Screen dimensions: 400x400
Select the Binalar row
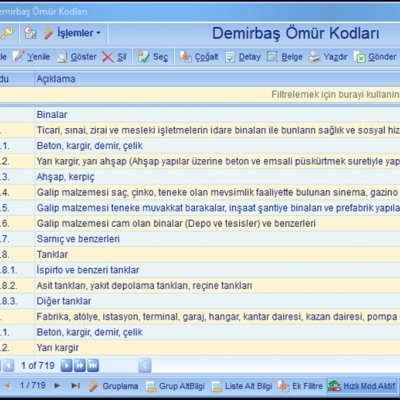coord(200,115)
